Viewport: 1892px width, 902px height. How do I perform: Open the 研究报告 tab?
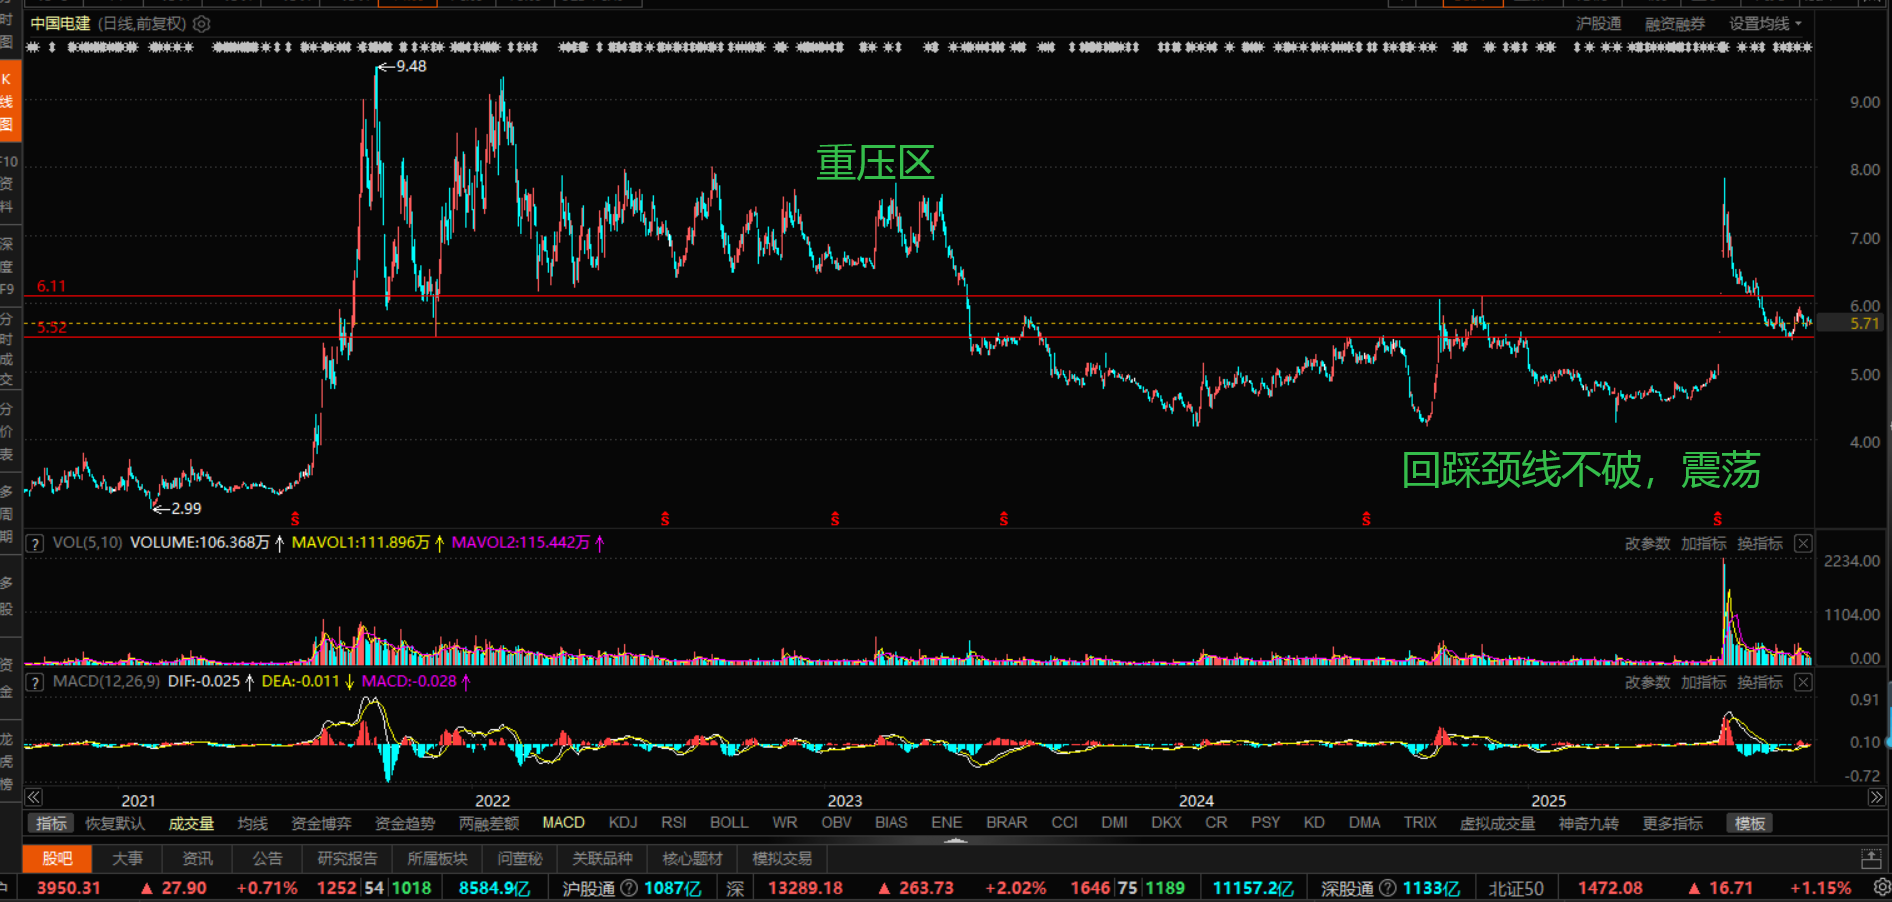point(347,858)
